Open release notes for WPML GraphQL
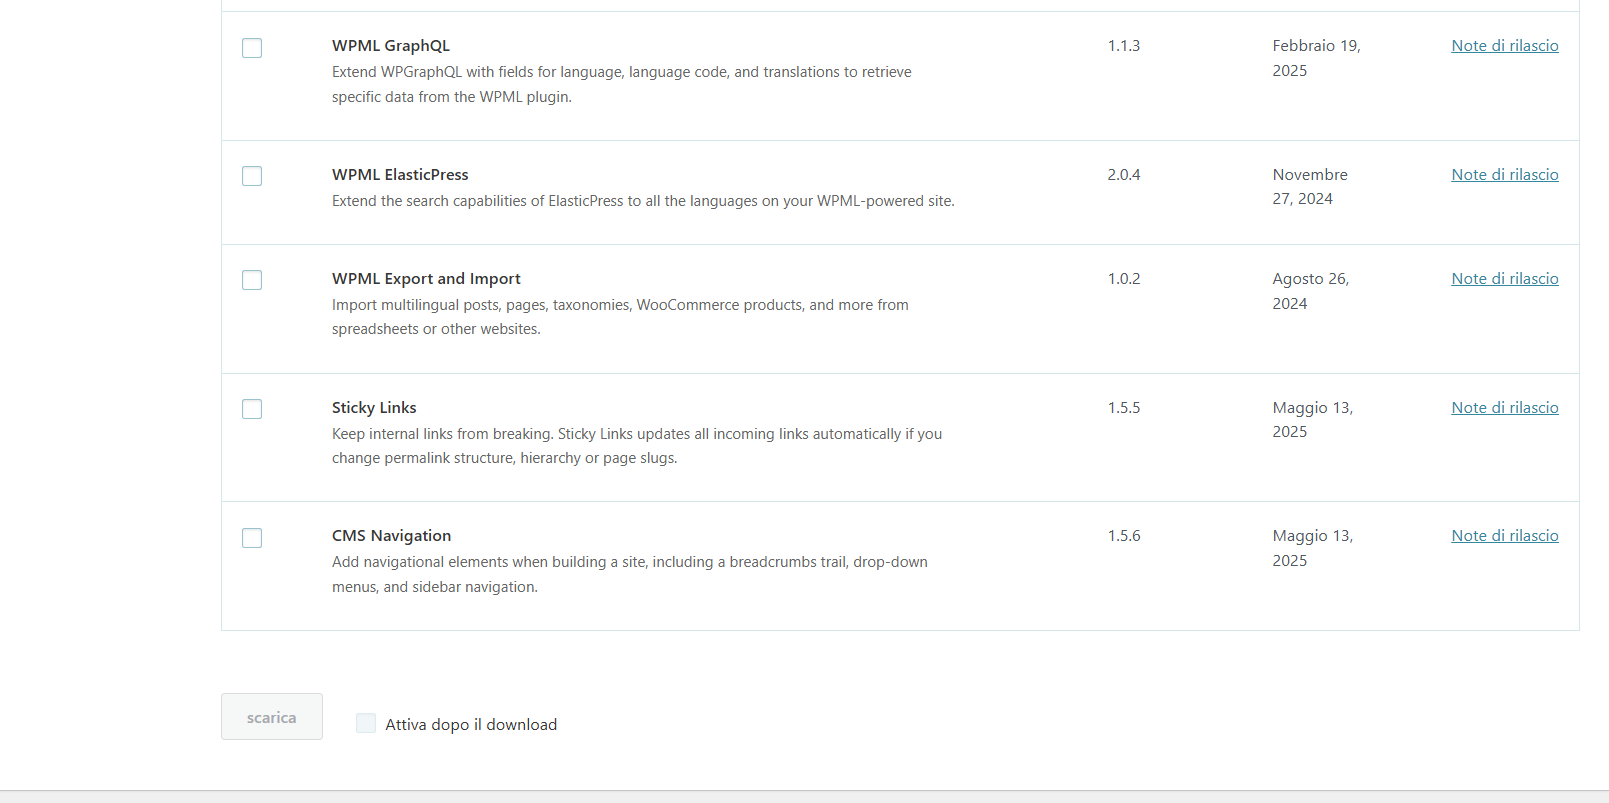Image resolution: width=1609 pixels, height=803 pixels. tap(1505, 46)
